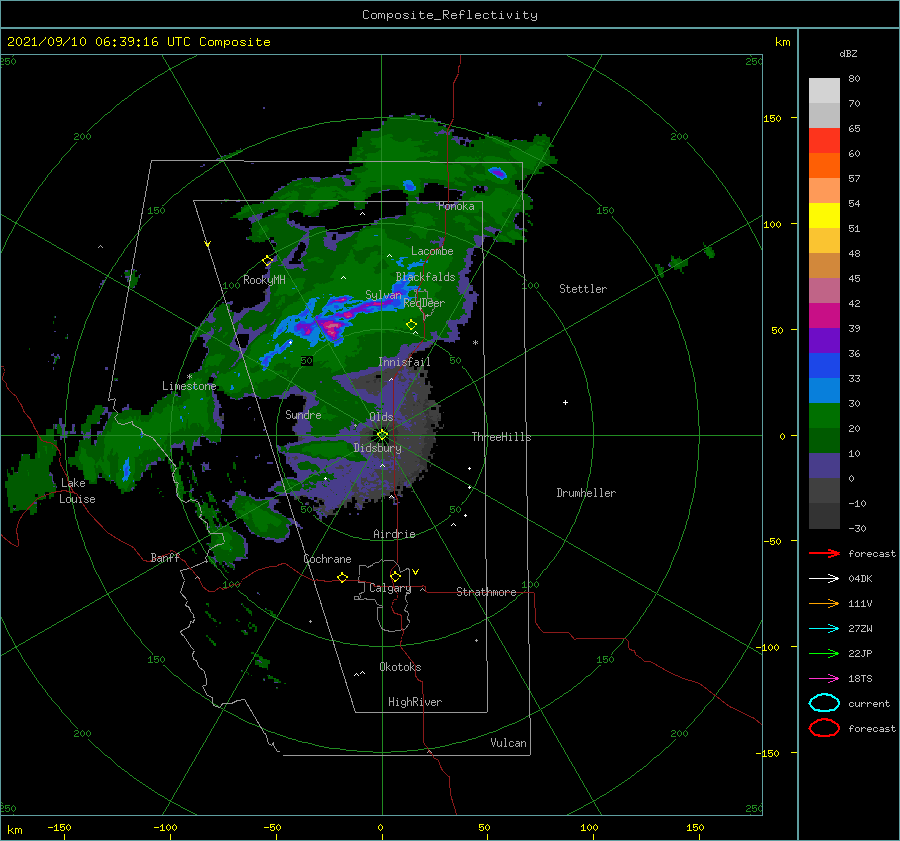Click the blue echo cell near Lake Louise
The width and height of the screenshot is (900, 841).
(x=126, y=470)
